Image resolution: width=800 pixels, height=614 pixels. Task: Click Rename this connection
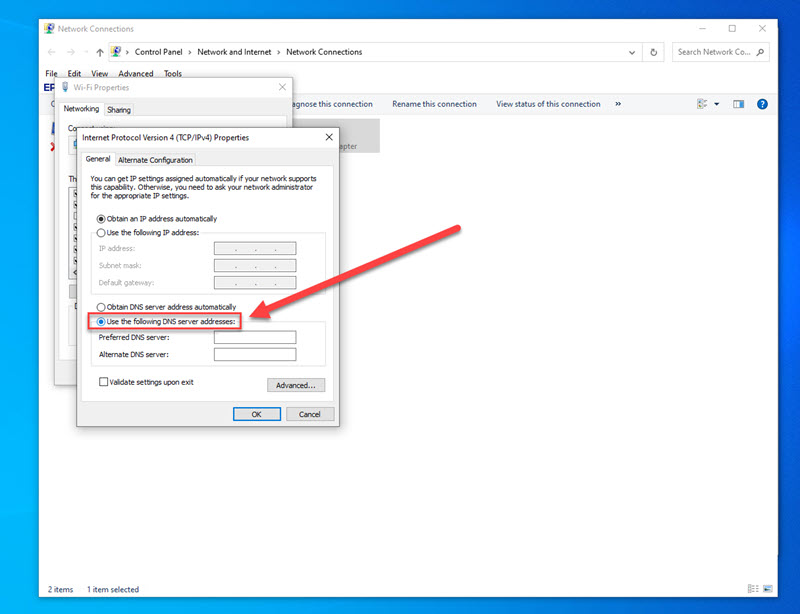click(434, 104)
